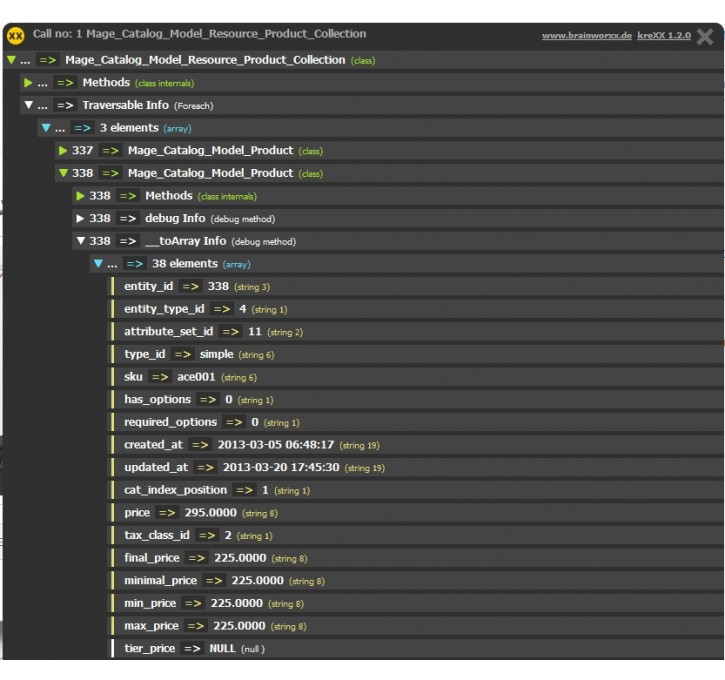Select the created_at row
725x680 pixels.
tap(415, 445)
